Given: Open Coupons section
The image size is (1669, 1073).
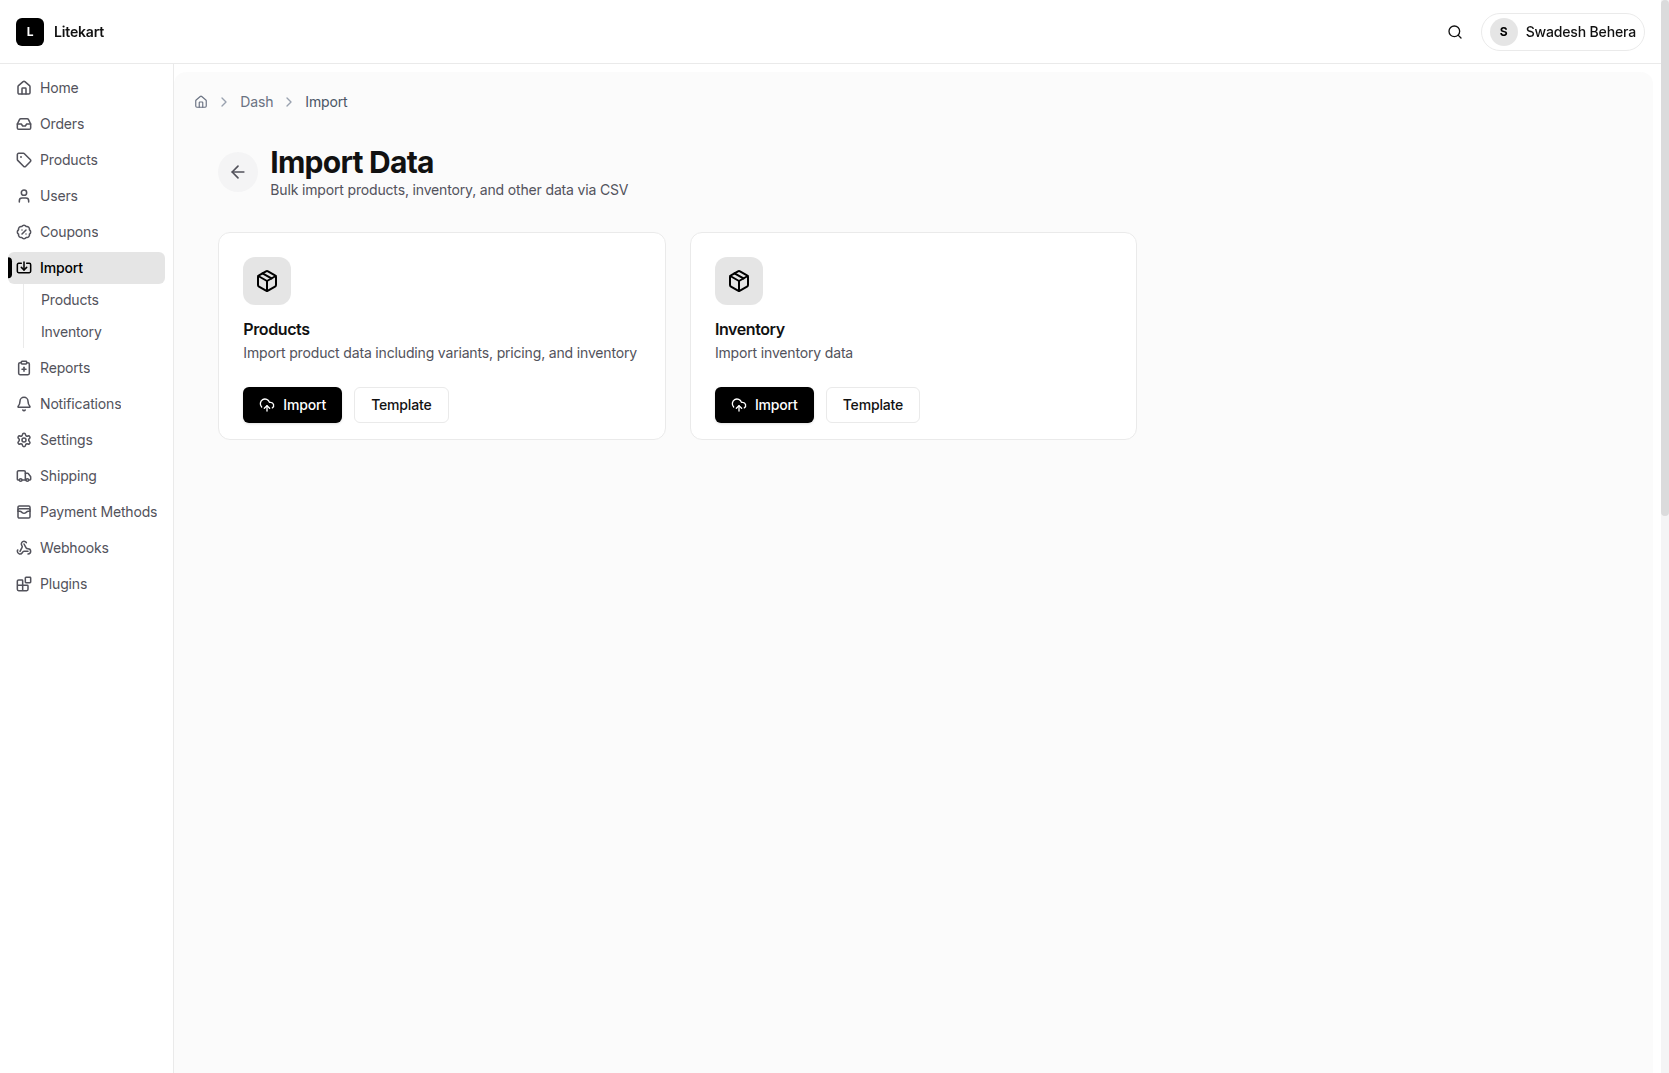Looking at the screenshot, I should pos(86,232).
